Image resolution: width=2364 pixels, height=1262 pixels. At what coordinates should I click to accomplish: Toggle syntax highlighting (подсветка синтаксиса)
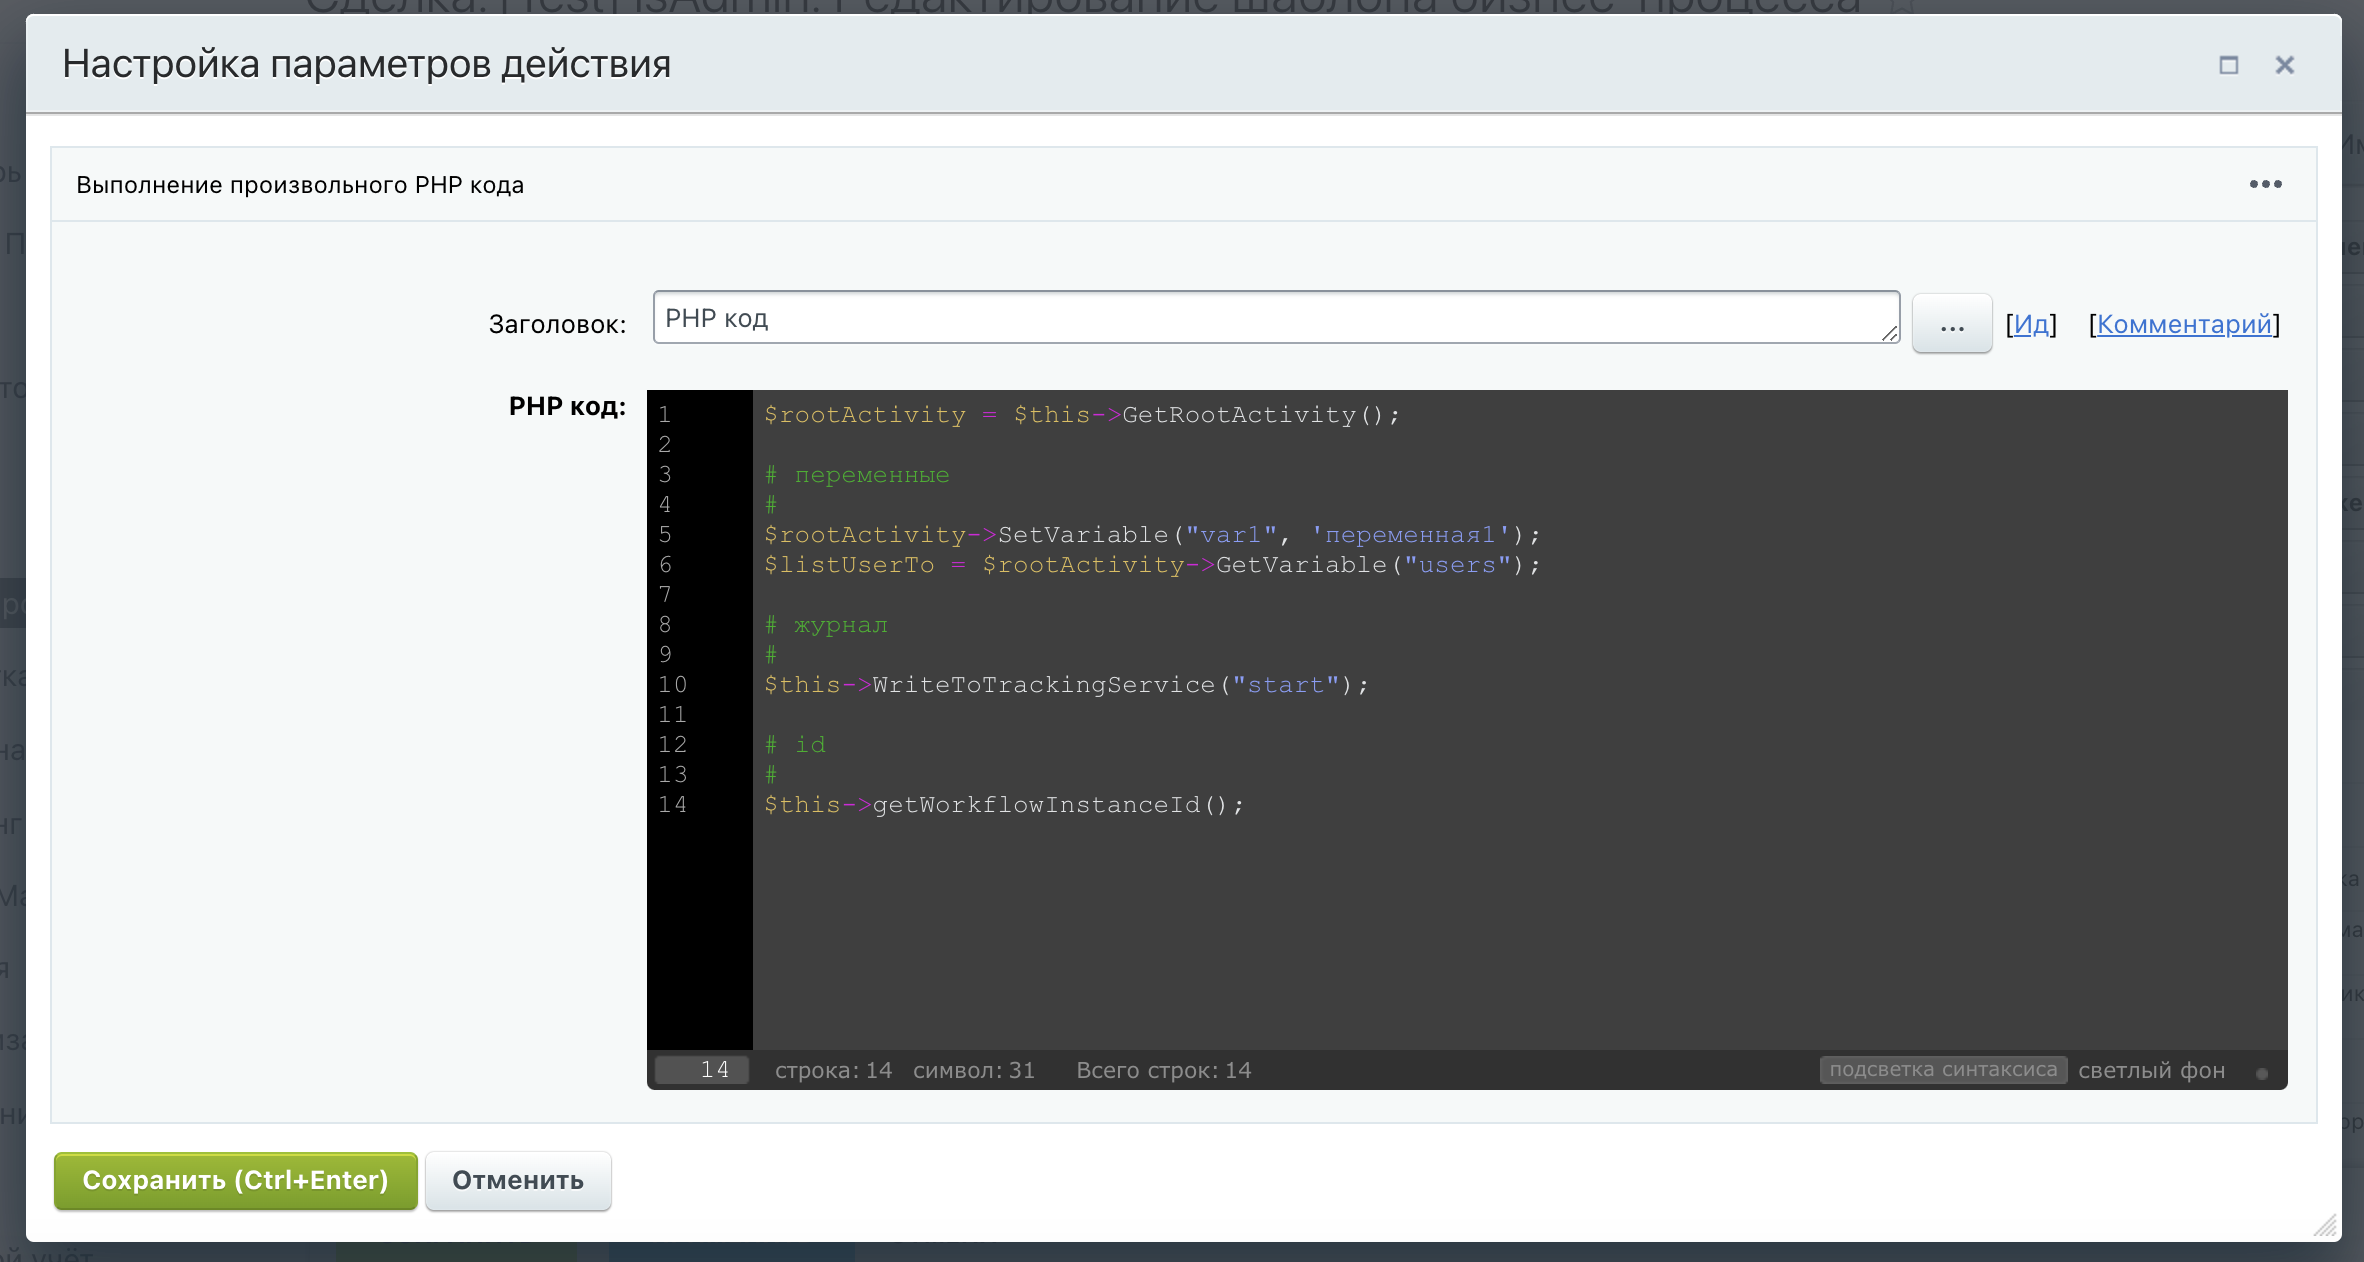click(1942, 1070)
